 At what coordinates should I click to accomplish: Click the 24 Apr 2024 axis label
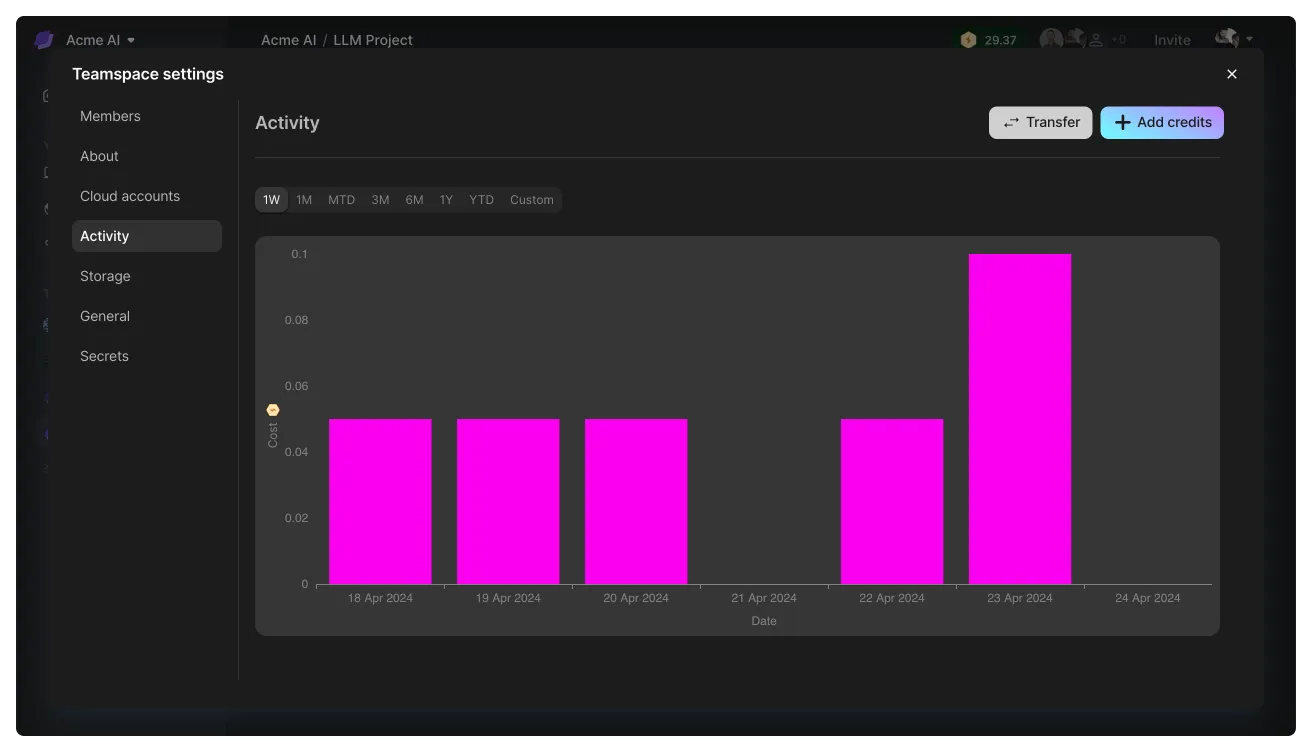tap(1148, 598)
